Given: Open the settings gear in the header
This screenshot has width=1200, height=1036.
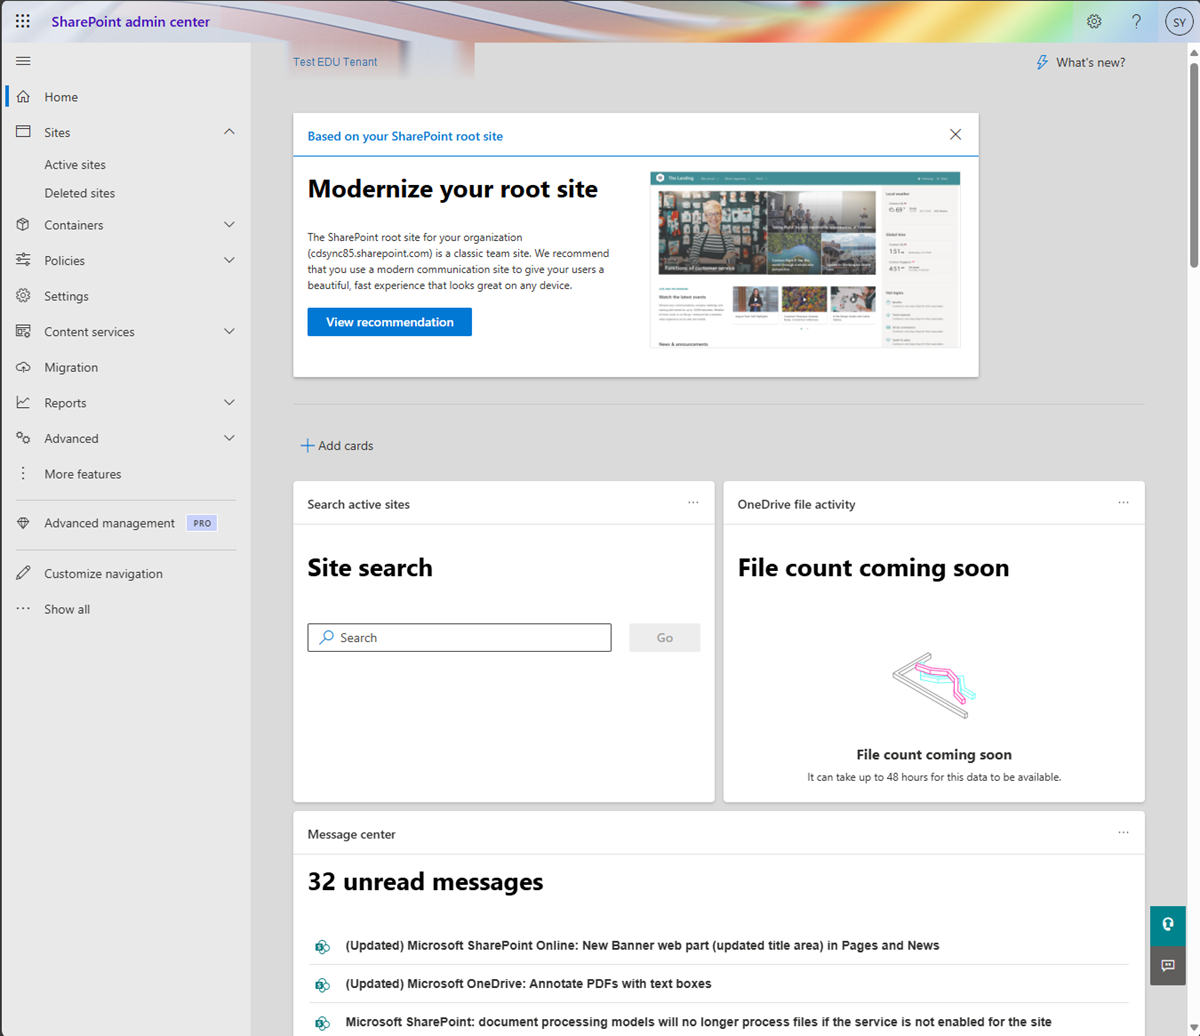Looking at the screenshot, I should pos(1094,21).
